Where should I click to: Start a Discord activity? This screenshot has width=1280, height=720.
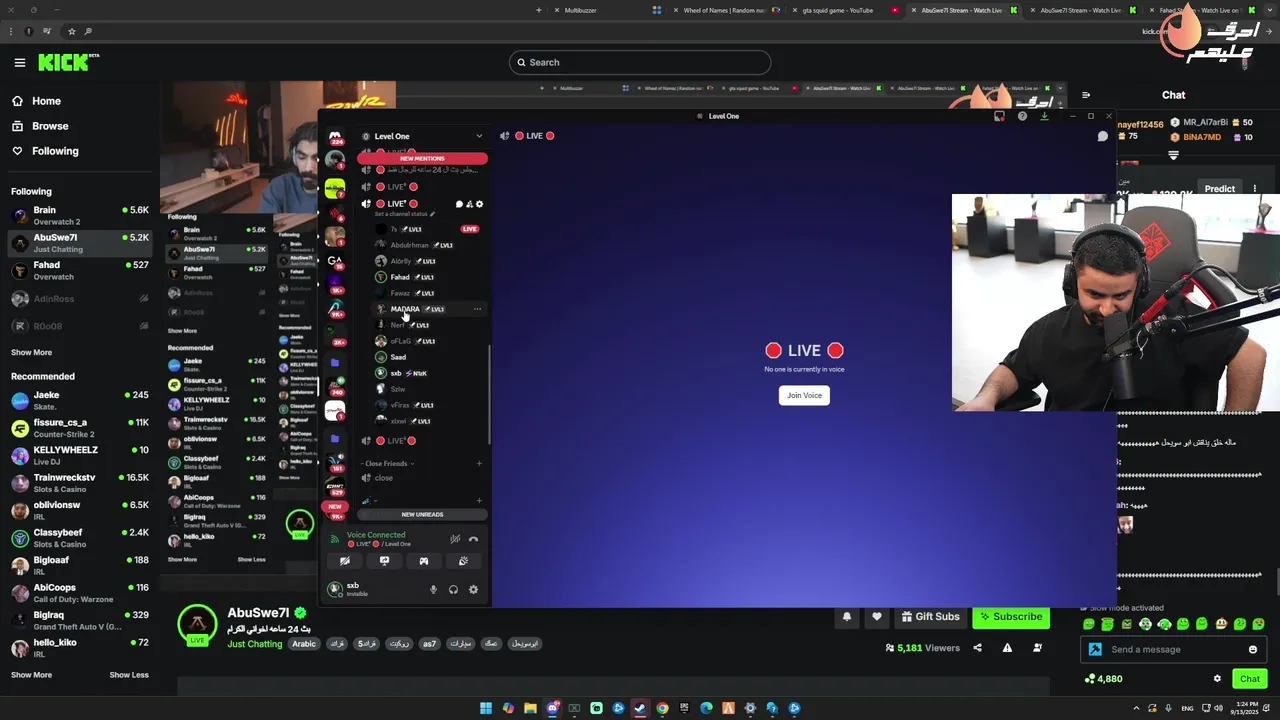(x=424, y=561)
